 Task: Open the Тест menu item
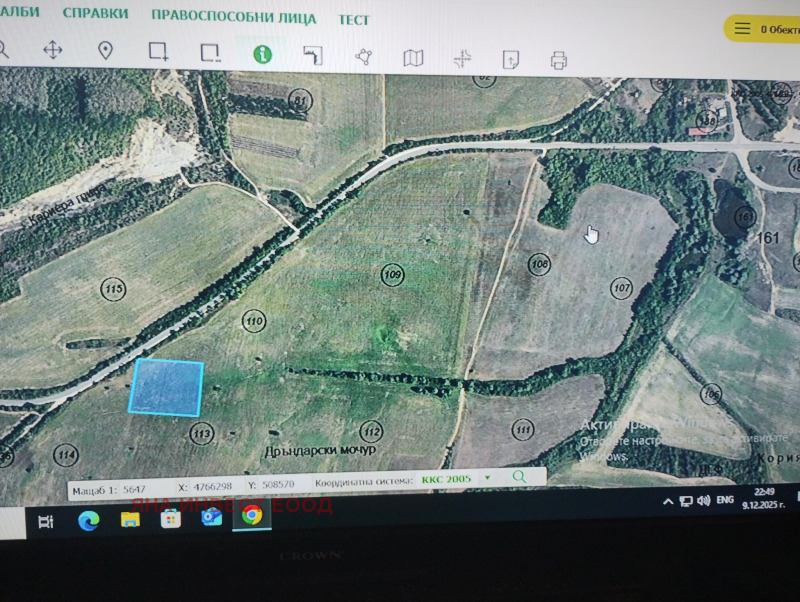point(354,19)
